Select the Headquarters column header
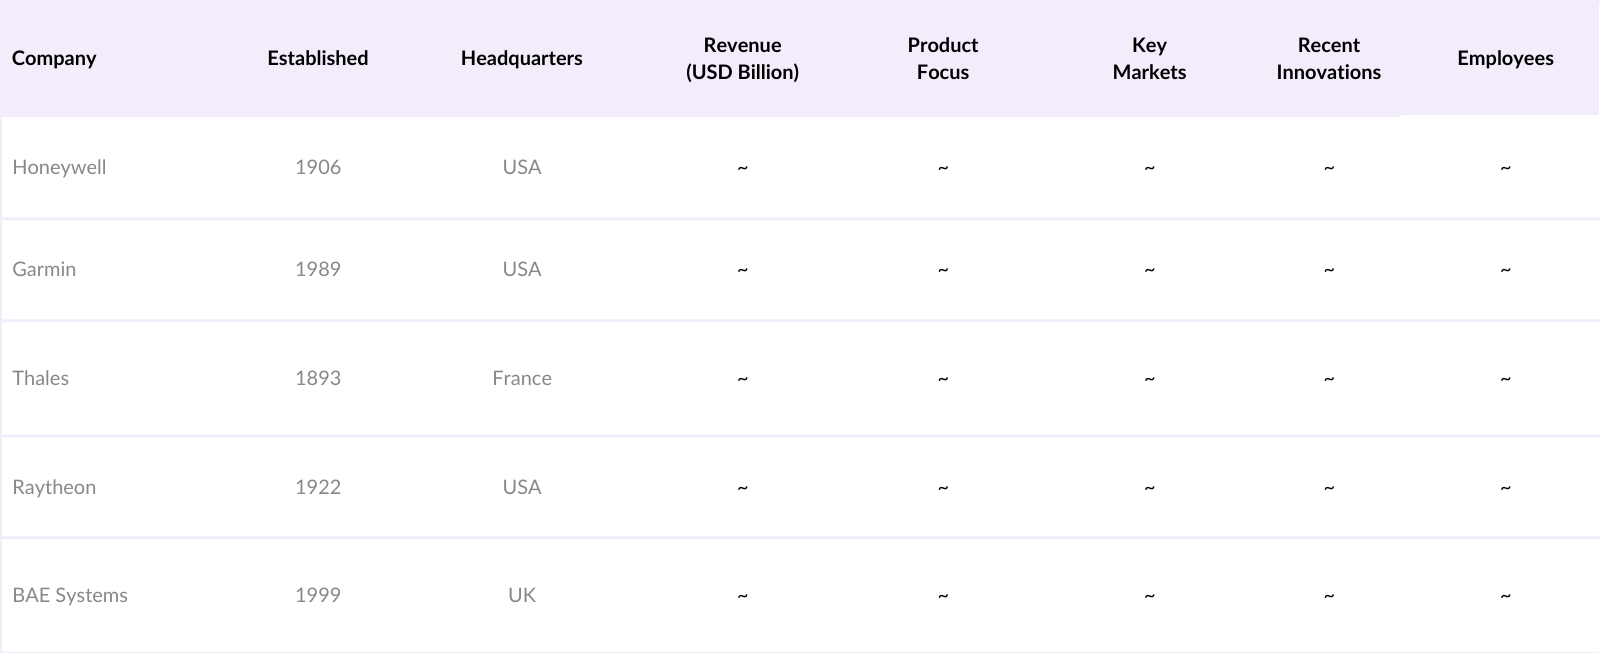 521,58
